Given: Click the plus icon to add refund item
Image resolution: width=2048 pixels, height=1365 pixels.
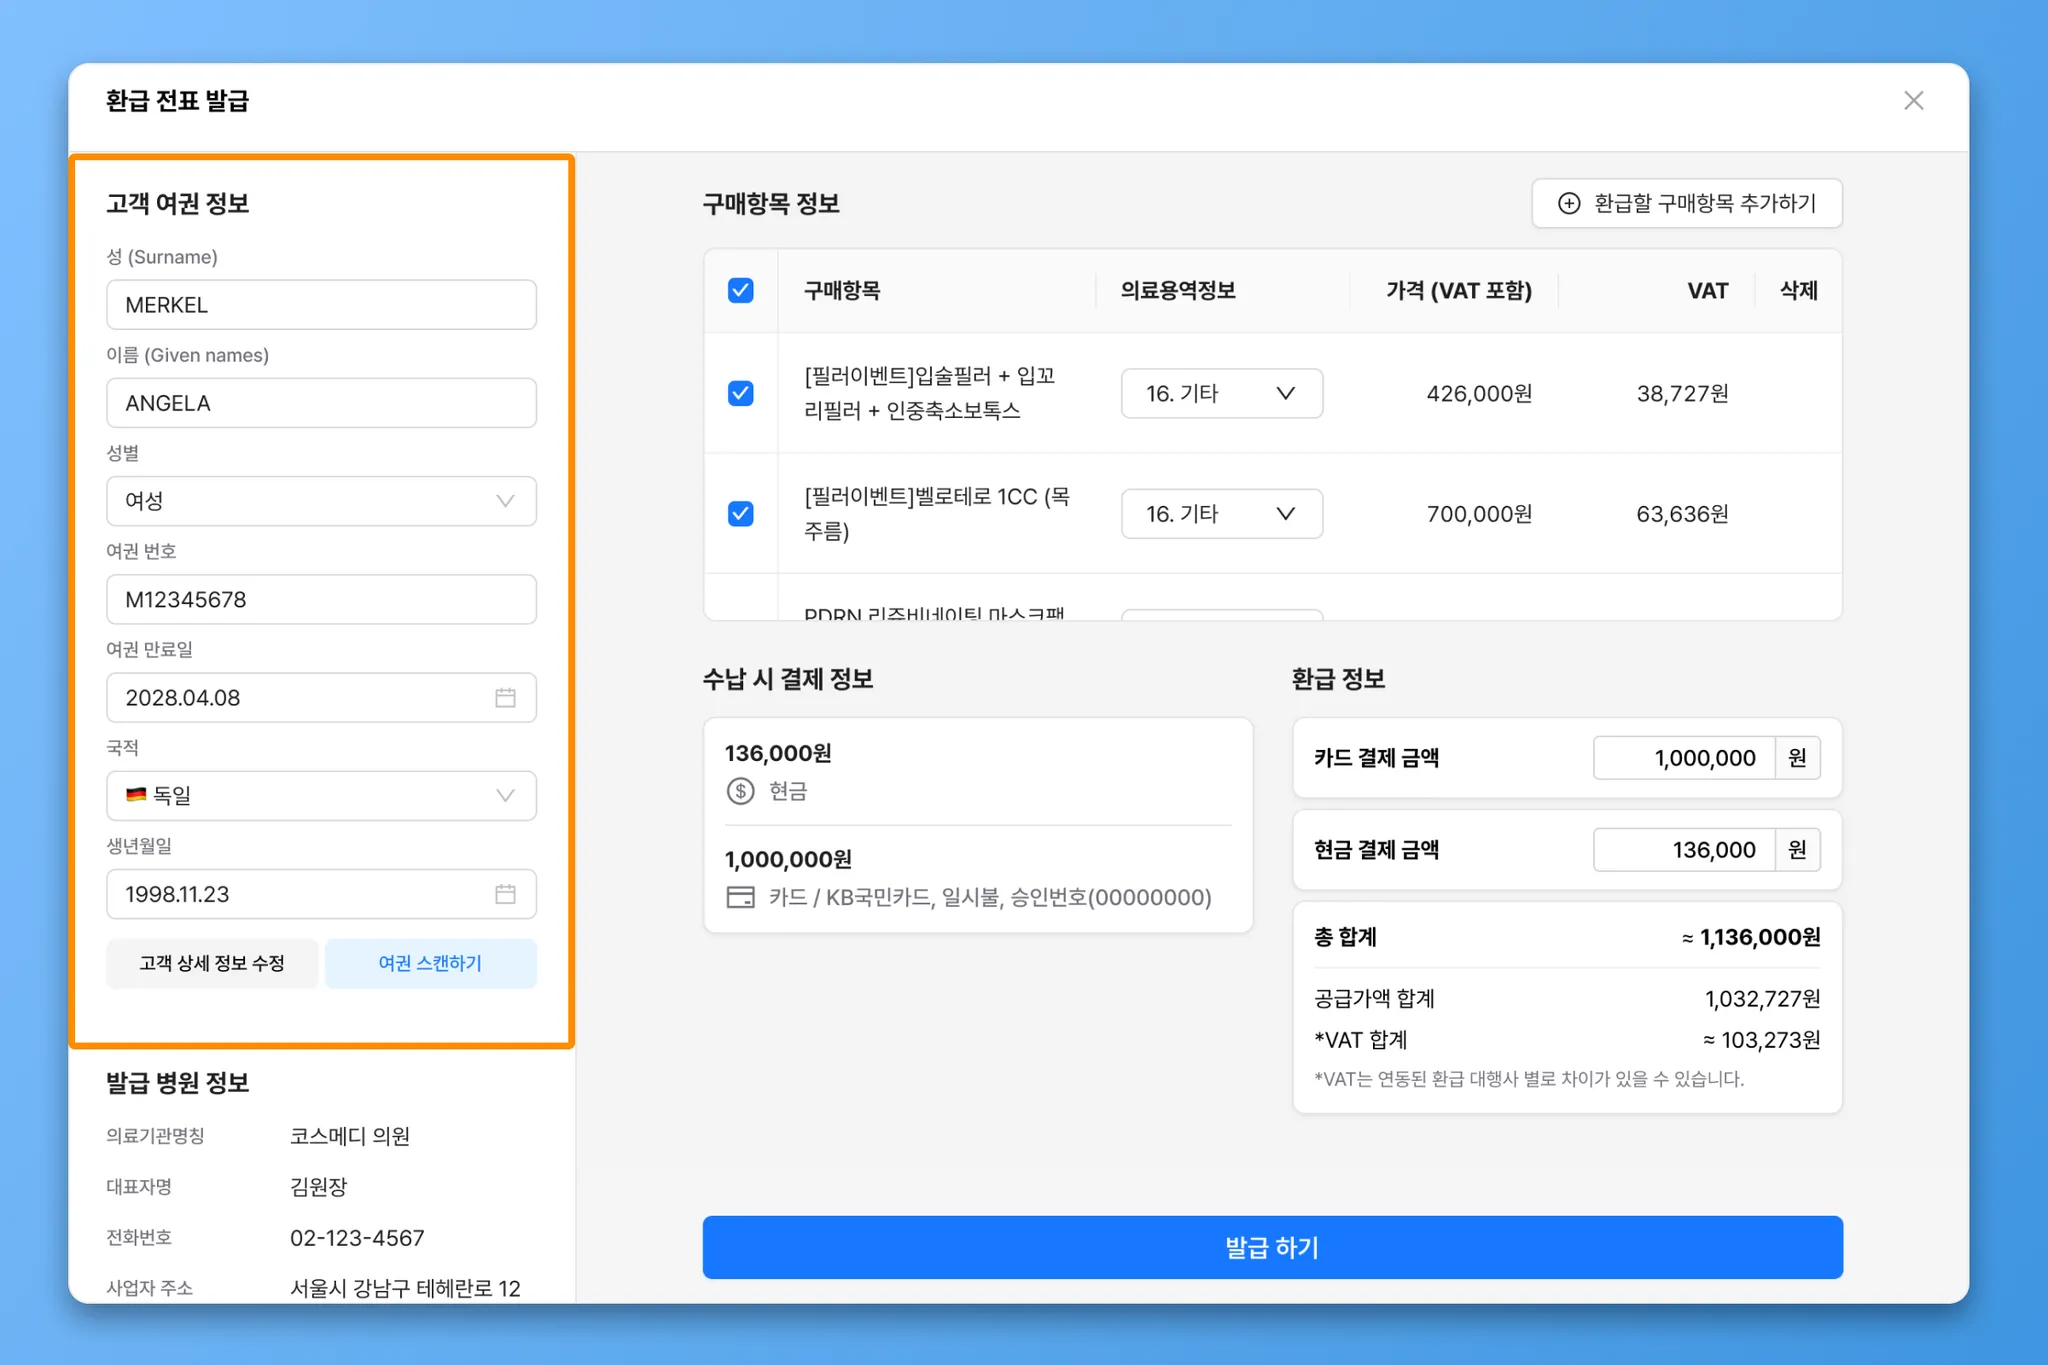Looking at the screenshot, I should [1569, 203].
